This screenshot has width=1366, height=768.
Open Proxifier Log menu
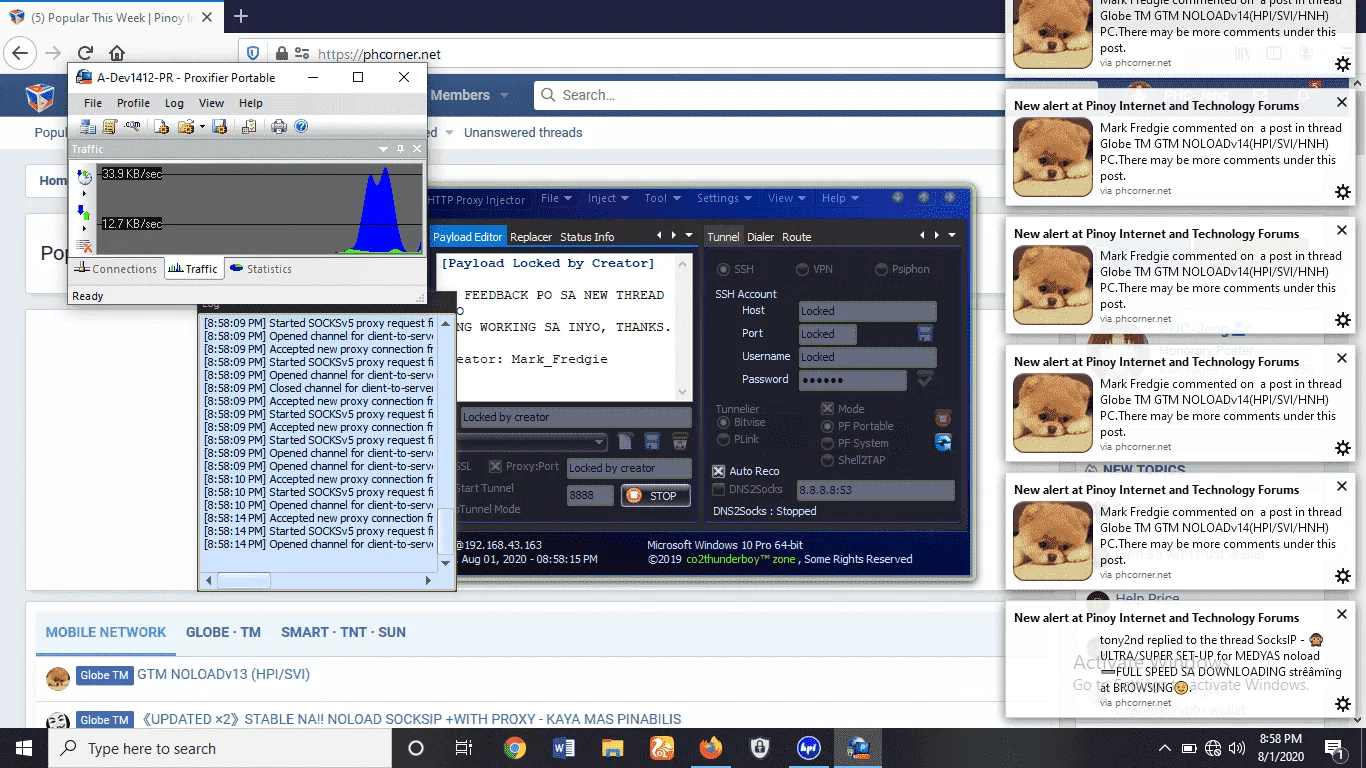tap(174, 103)
